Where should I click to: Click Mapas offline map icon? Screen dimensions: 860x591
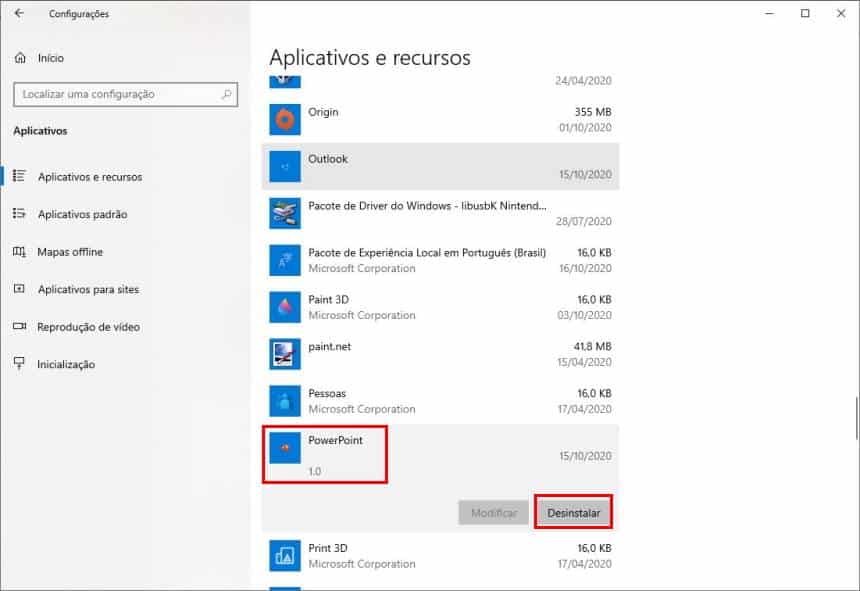(19, 252)
